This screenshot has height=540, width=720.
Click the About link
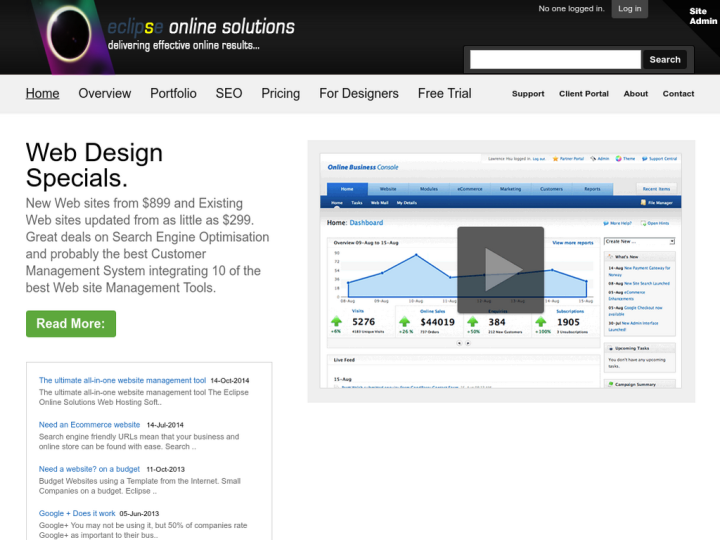pyautogui.click(x=636, y=94)
